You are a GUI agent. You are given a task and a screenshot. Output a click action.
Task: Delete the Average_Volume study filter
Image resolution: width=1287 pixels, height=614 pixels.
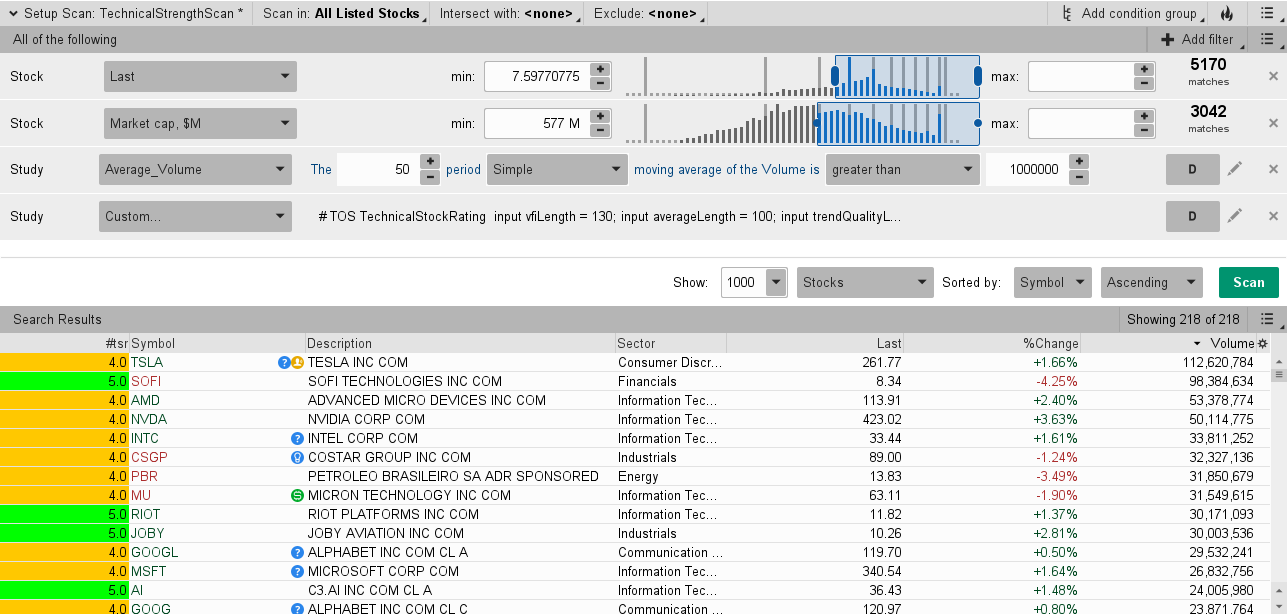[x=1273, y=169]
